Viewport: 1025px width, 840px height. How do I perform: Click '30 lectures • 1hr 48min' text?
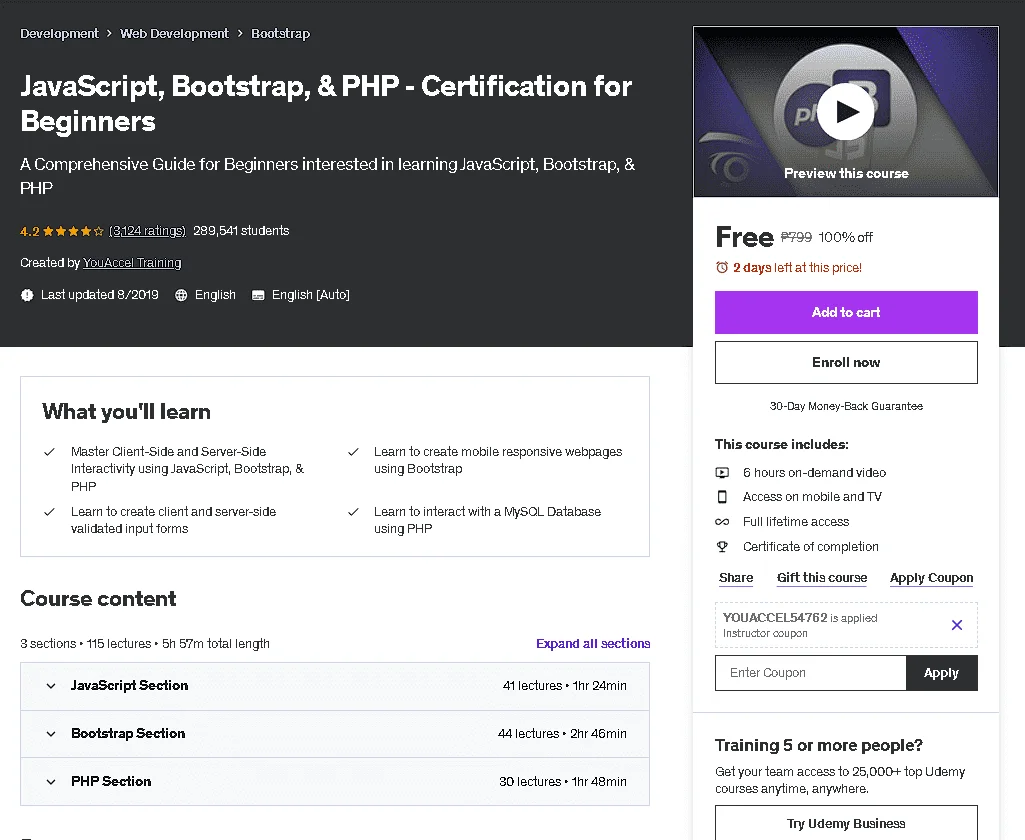pyautogui.click(x=563, y=781)
